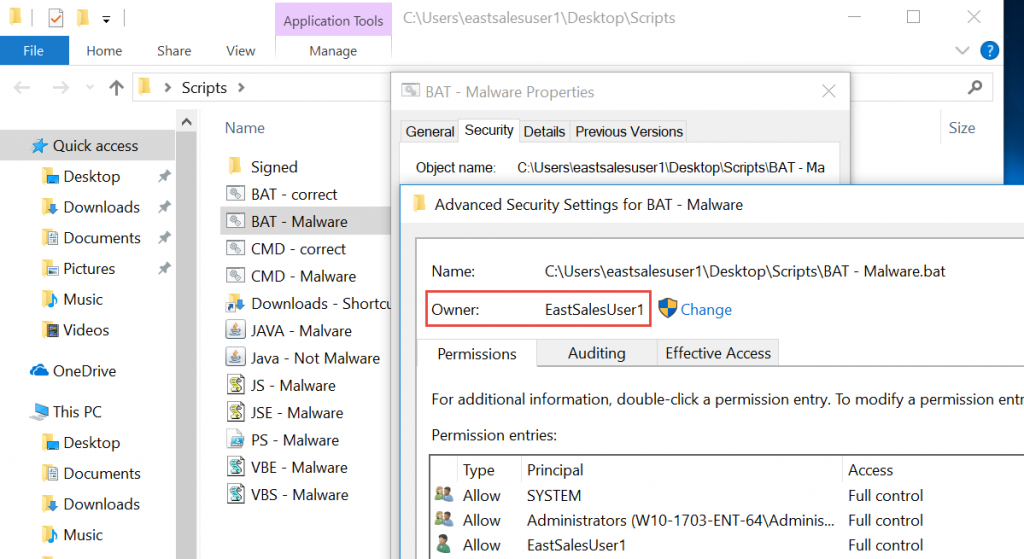Sort files by the Size column
The image size is (1024, 559).
[961, 128]
